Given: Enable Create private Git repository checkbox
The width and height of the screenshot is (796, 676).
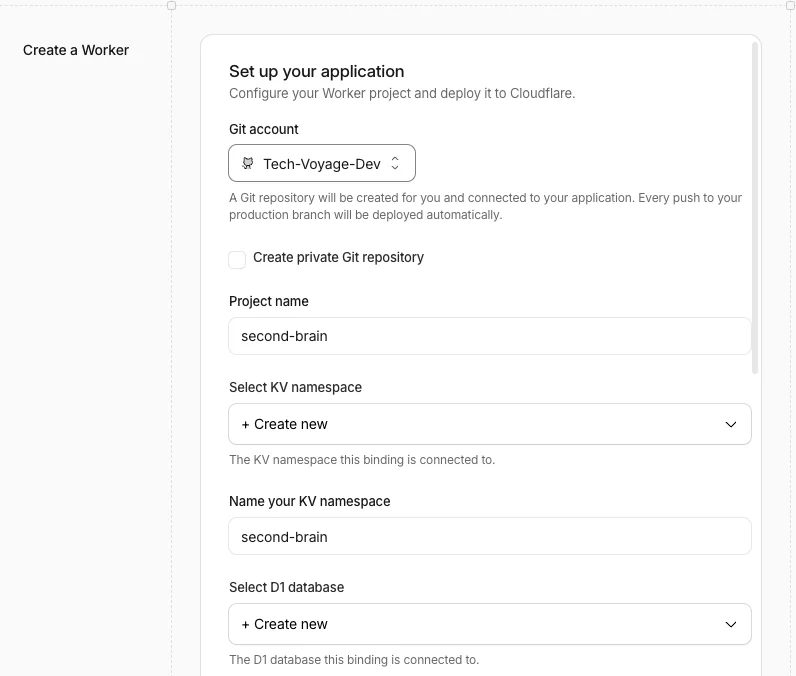Looking at the screenshot, I should click(237, 259).
